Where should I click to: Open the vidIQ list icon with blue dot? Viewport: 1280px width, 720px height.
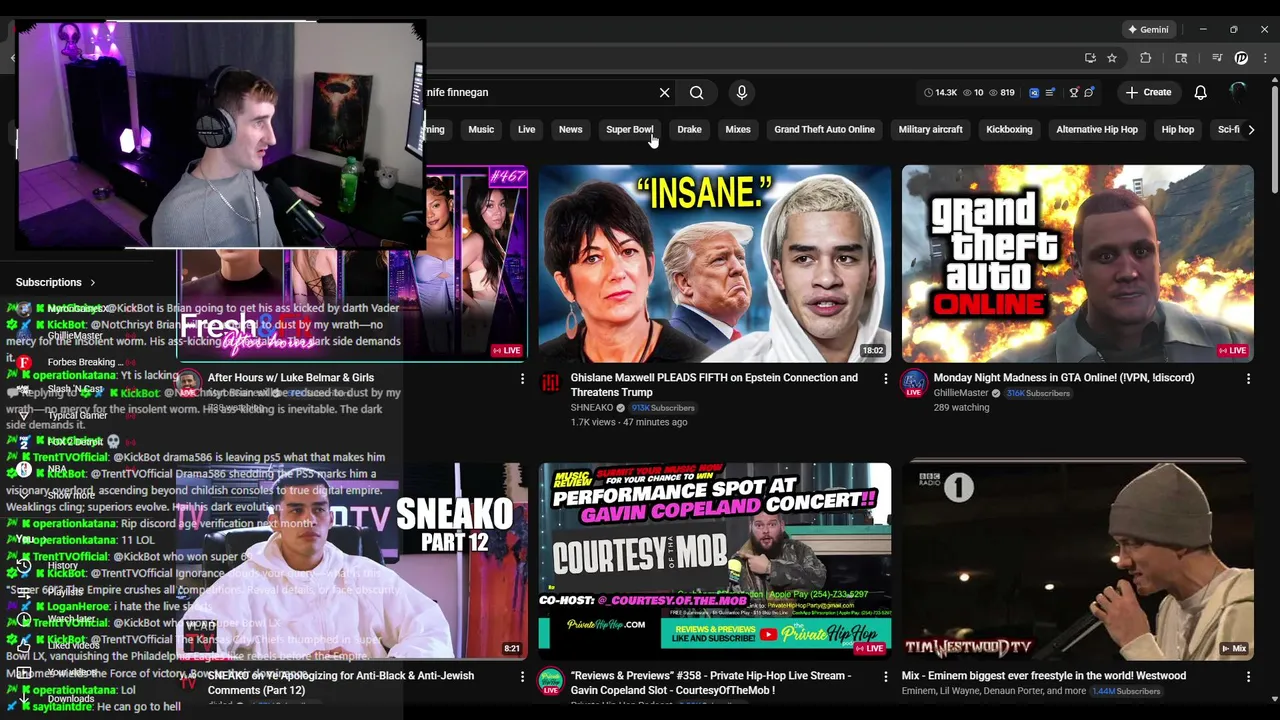coord(1049,93)
